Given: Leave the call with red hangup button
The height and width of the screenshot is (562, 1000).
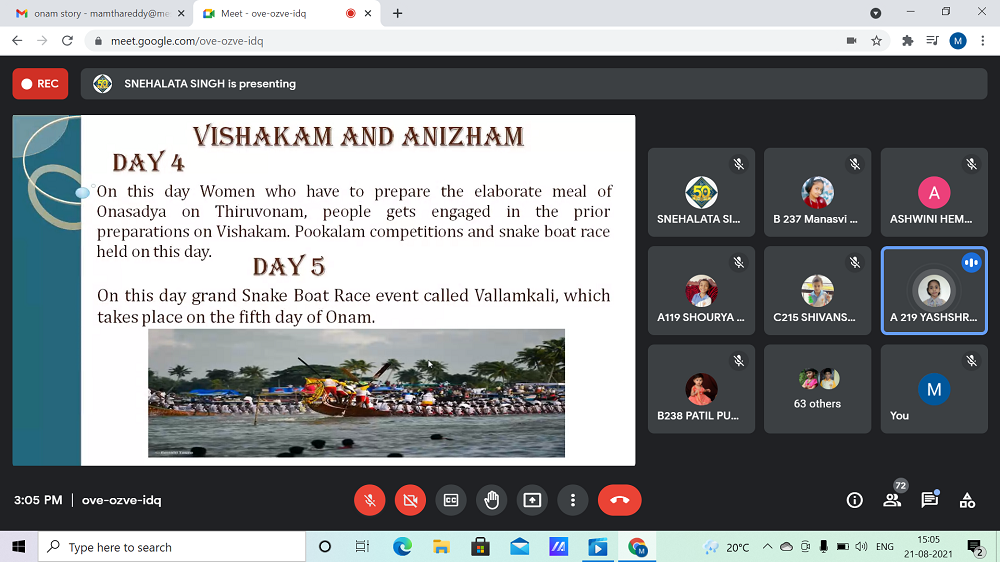Looking at the screenshot, I should click(619, 500).
